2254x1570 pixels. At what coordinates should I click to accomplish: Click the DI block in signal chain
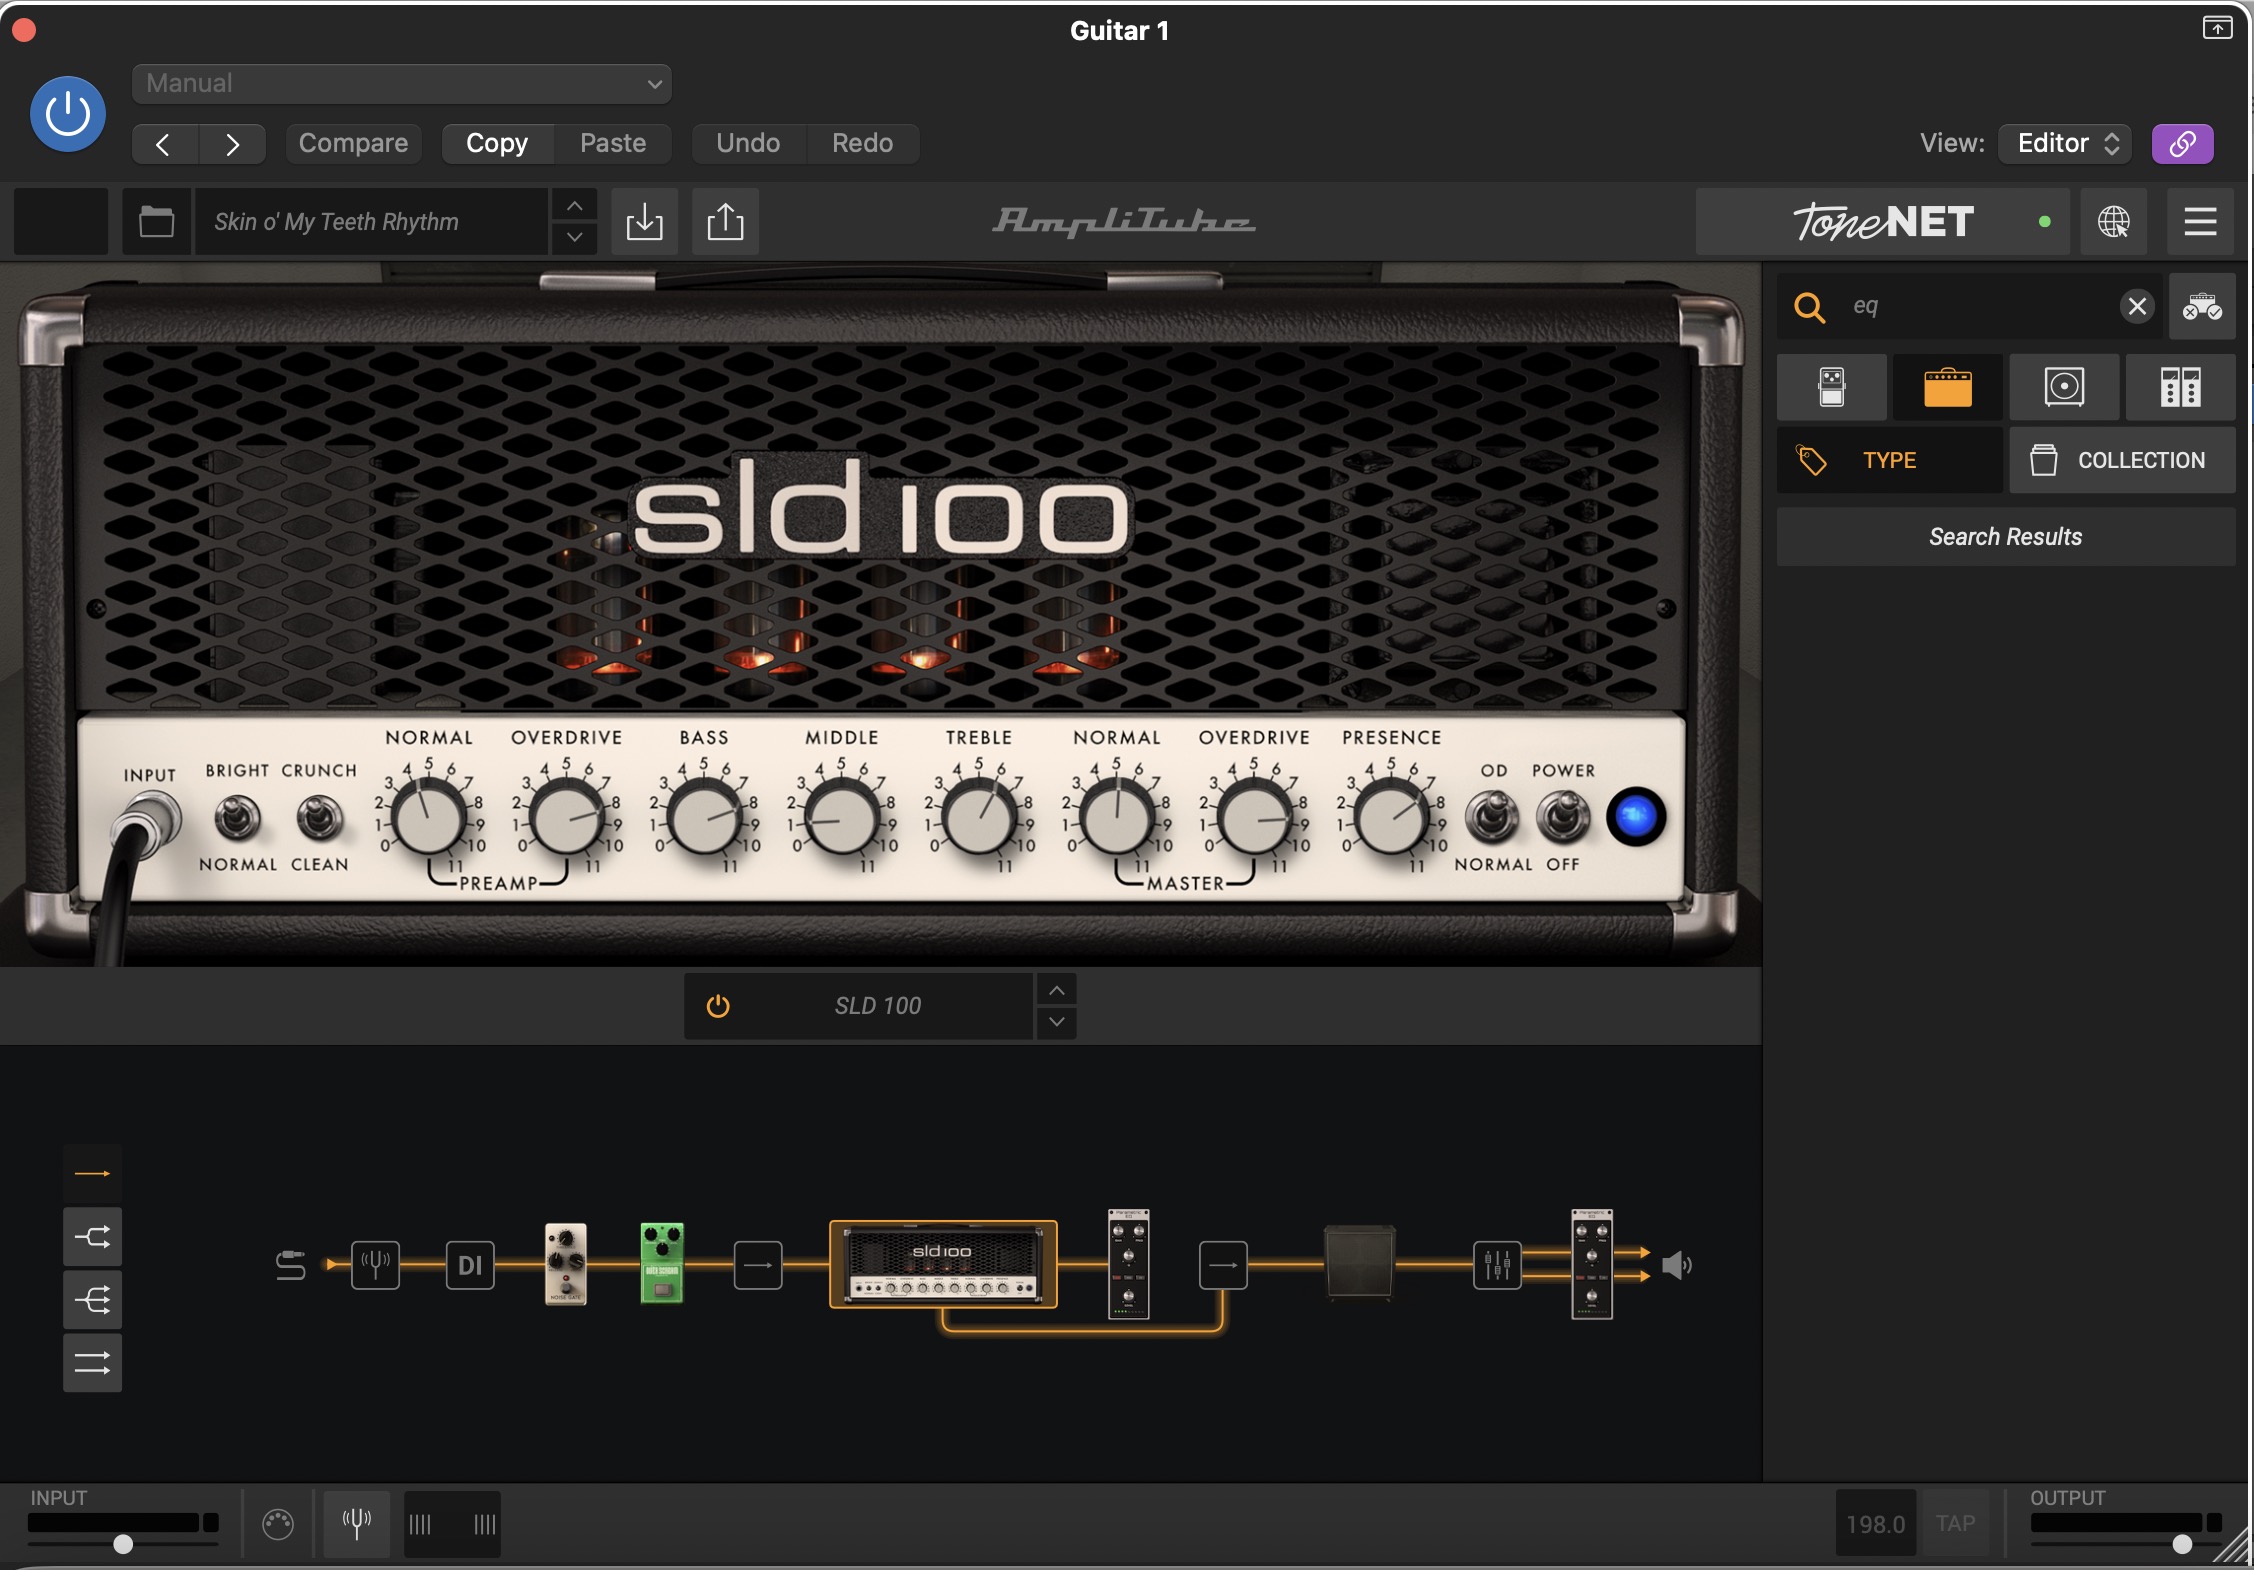click(x=470, y=1265)
